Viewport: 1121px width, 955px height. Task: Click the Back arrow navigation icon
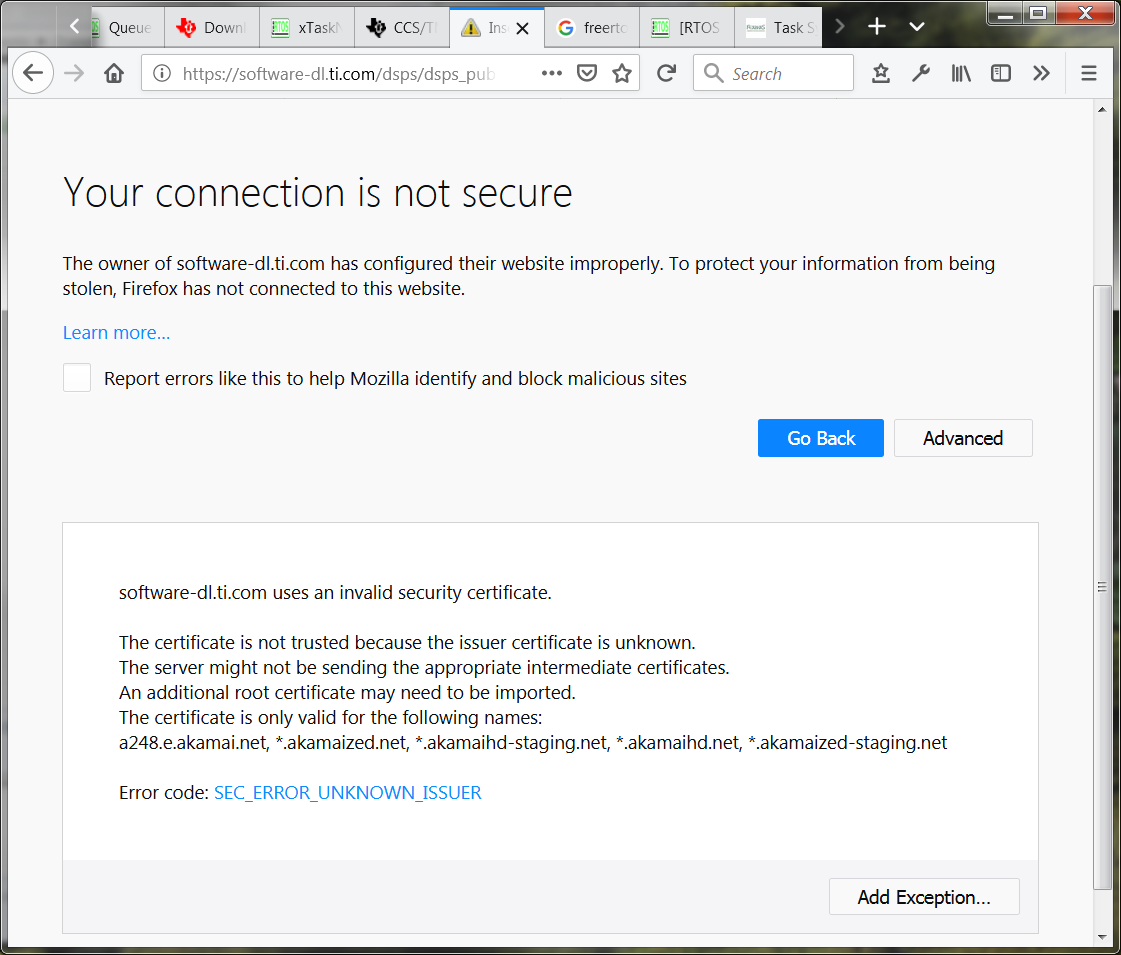(33, 73)
